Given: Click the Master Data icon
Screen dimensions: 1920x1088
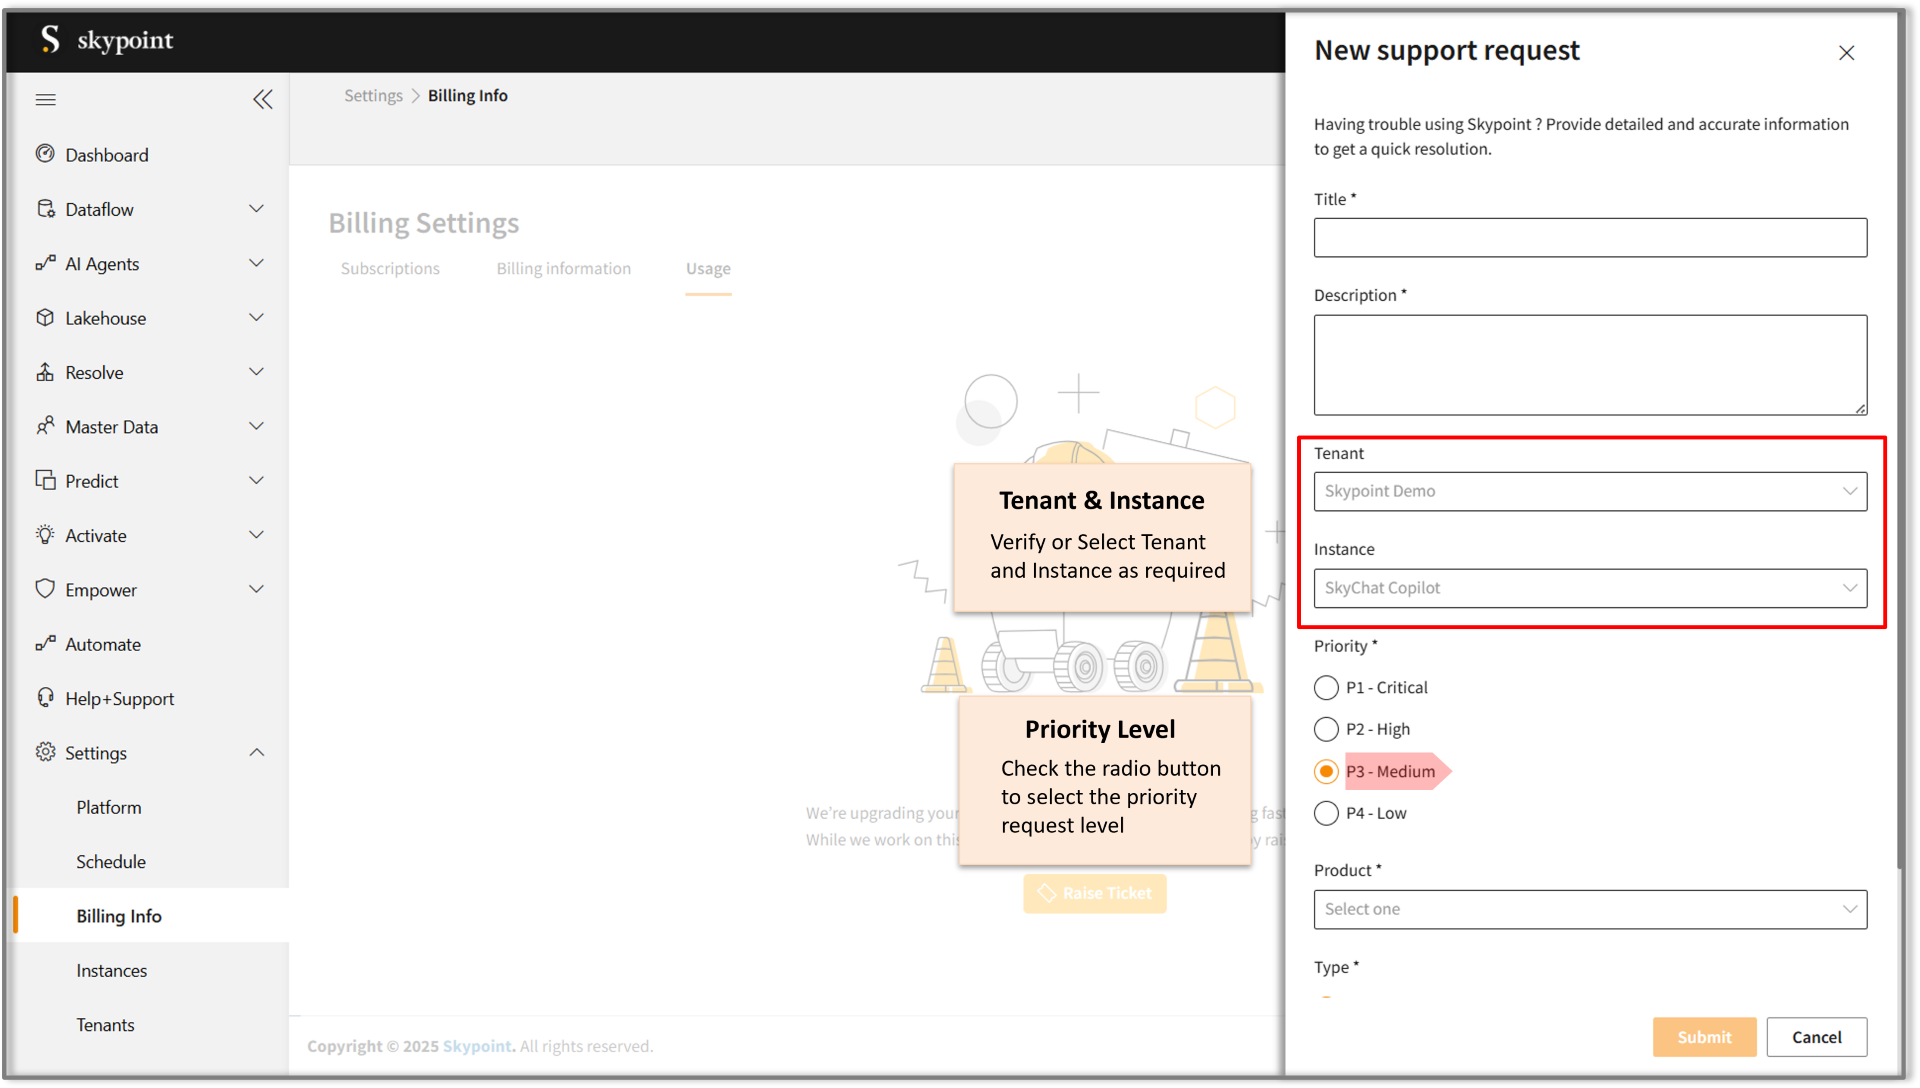Looking at the screenshot, I should tap(45, 426).
